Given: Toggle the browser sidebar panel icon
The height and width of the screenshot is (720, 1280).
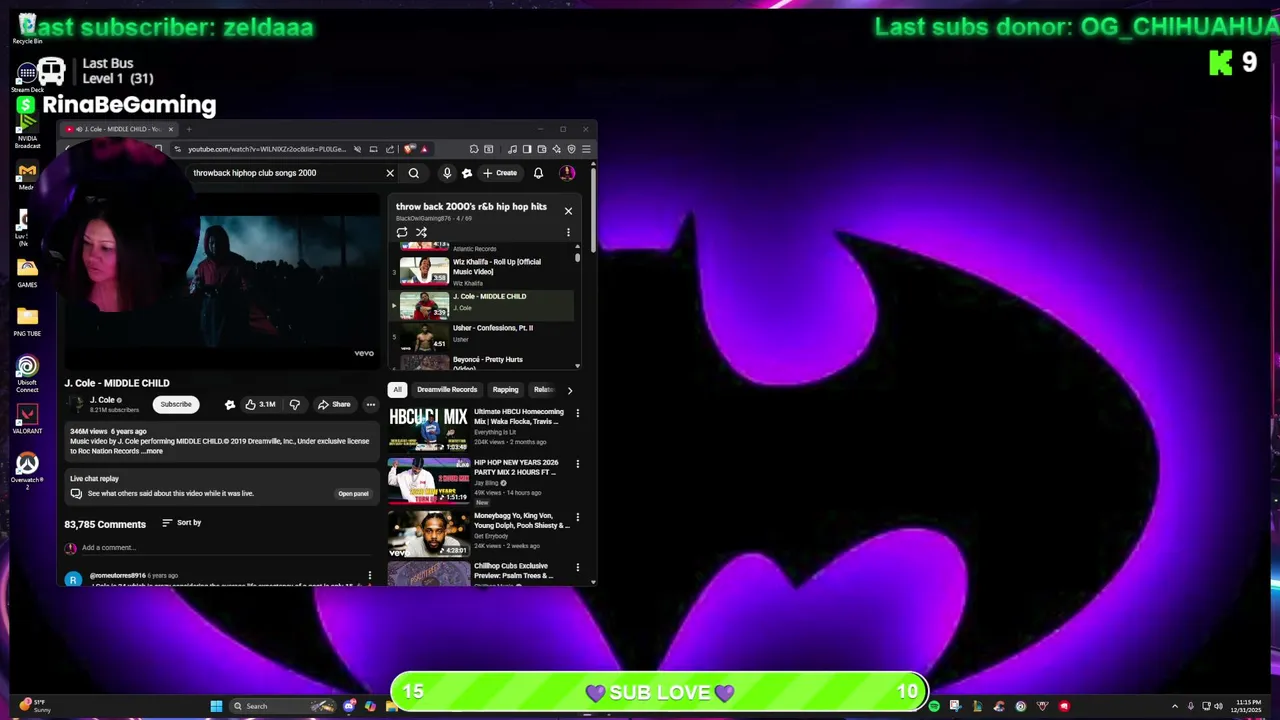Looking at the screenshot, I should tap(527, 150).
